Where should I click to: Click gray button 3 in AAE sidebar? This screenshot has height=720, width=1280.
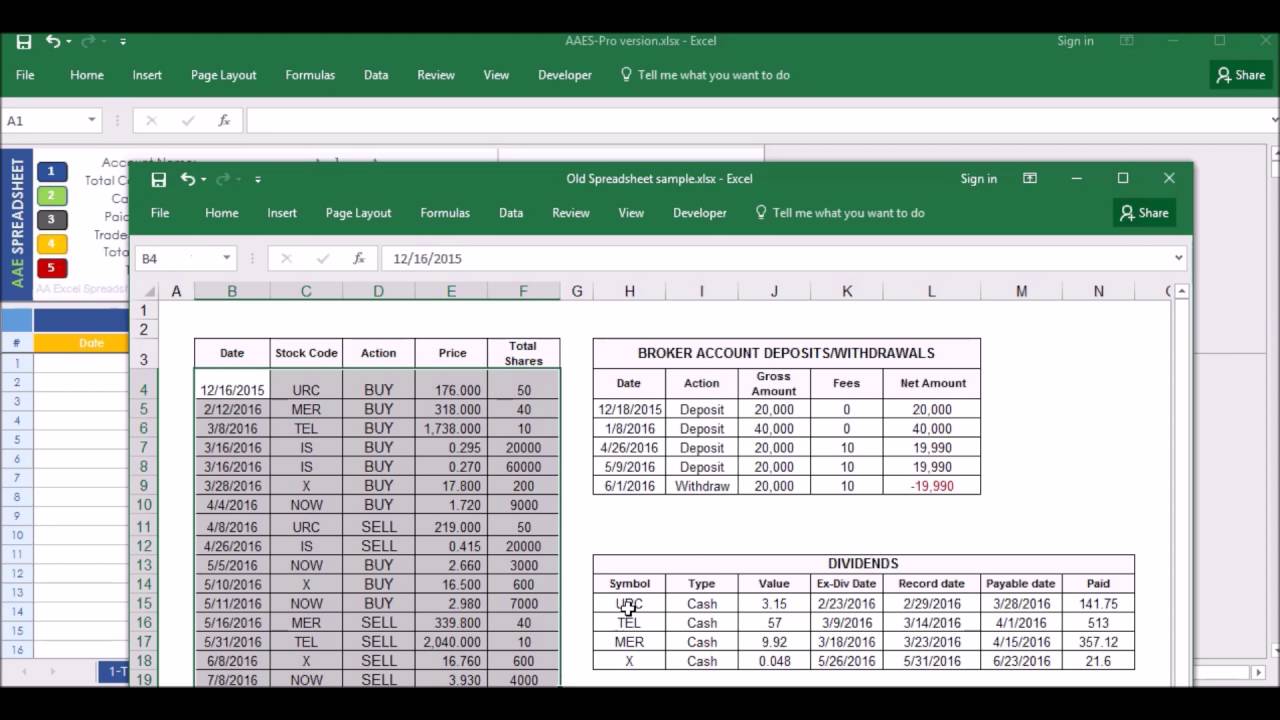52,219
